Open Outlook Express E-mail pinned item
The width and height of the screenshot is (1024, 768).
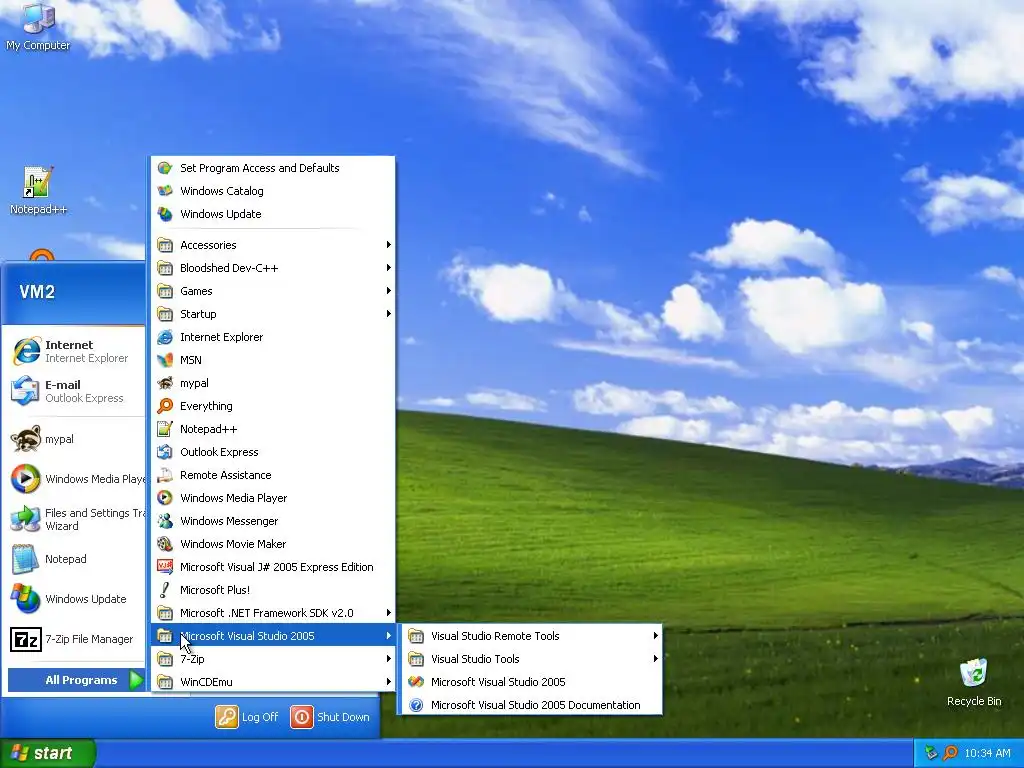point(76,391)
